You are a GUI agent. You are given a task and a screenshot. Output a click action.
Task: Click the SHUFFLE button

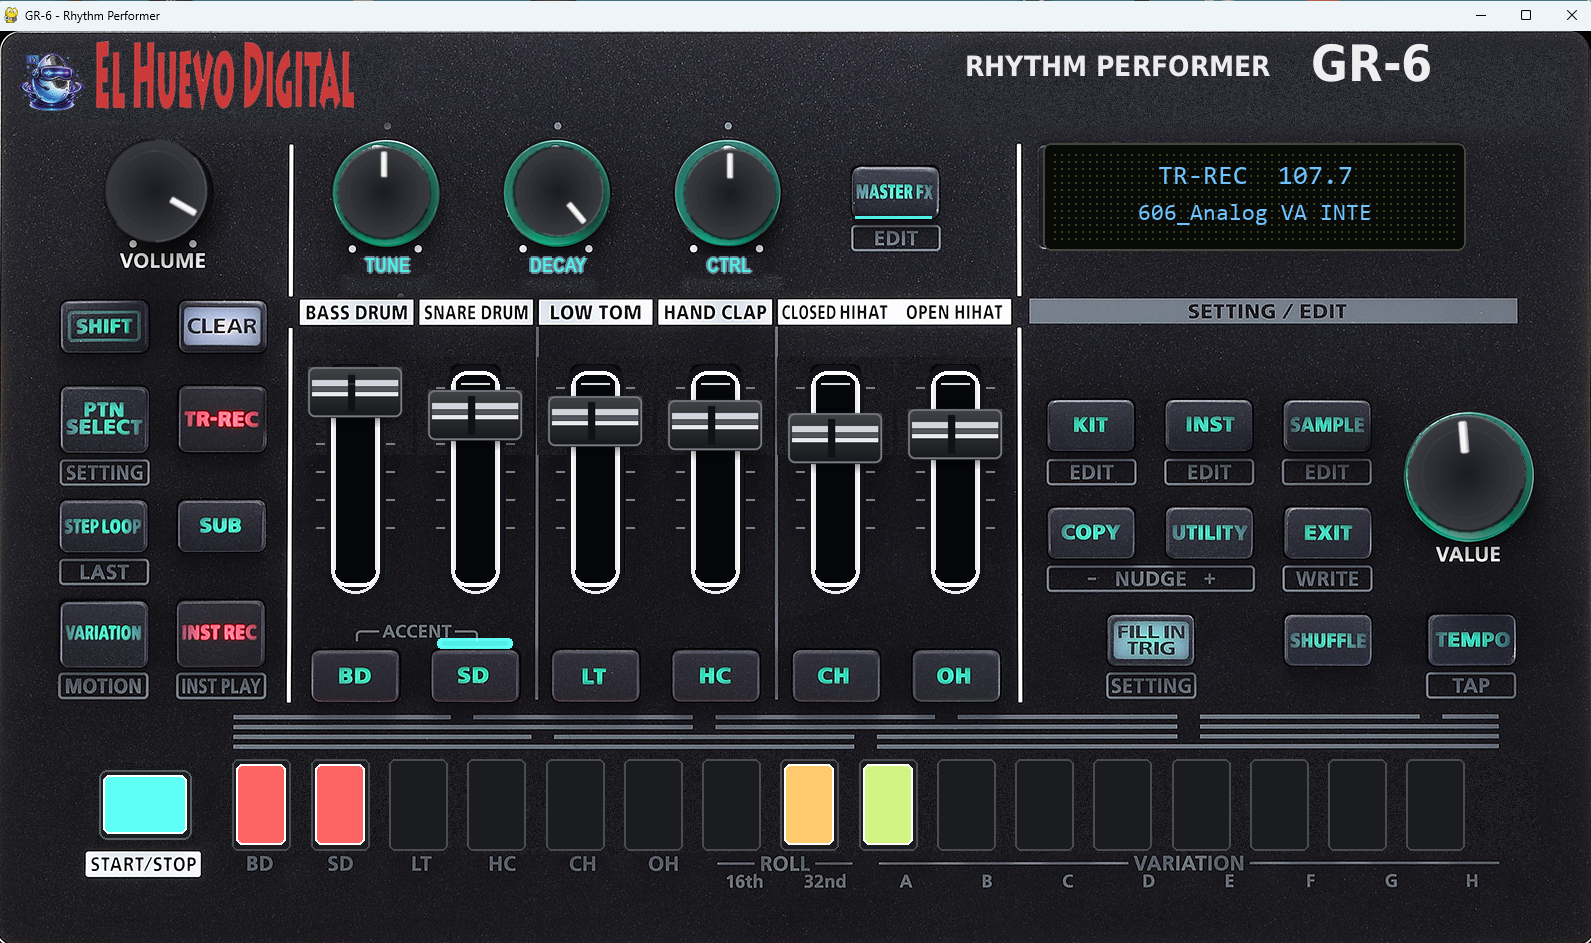tap(1327, 640)
